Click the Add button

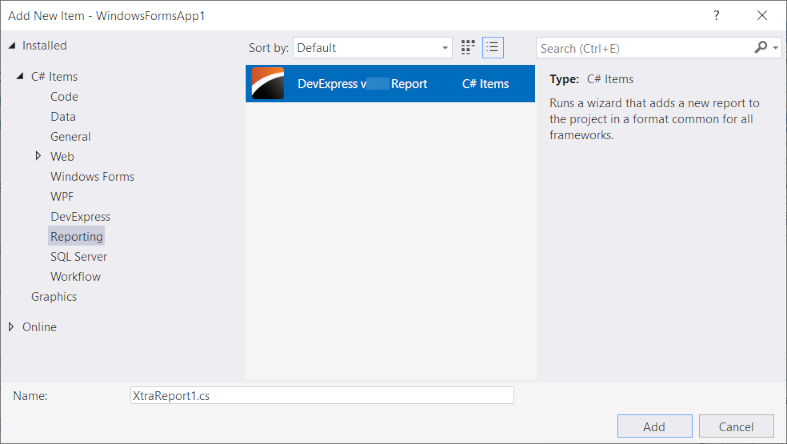654,426
